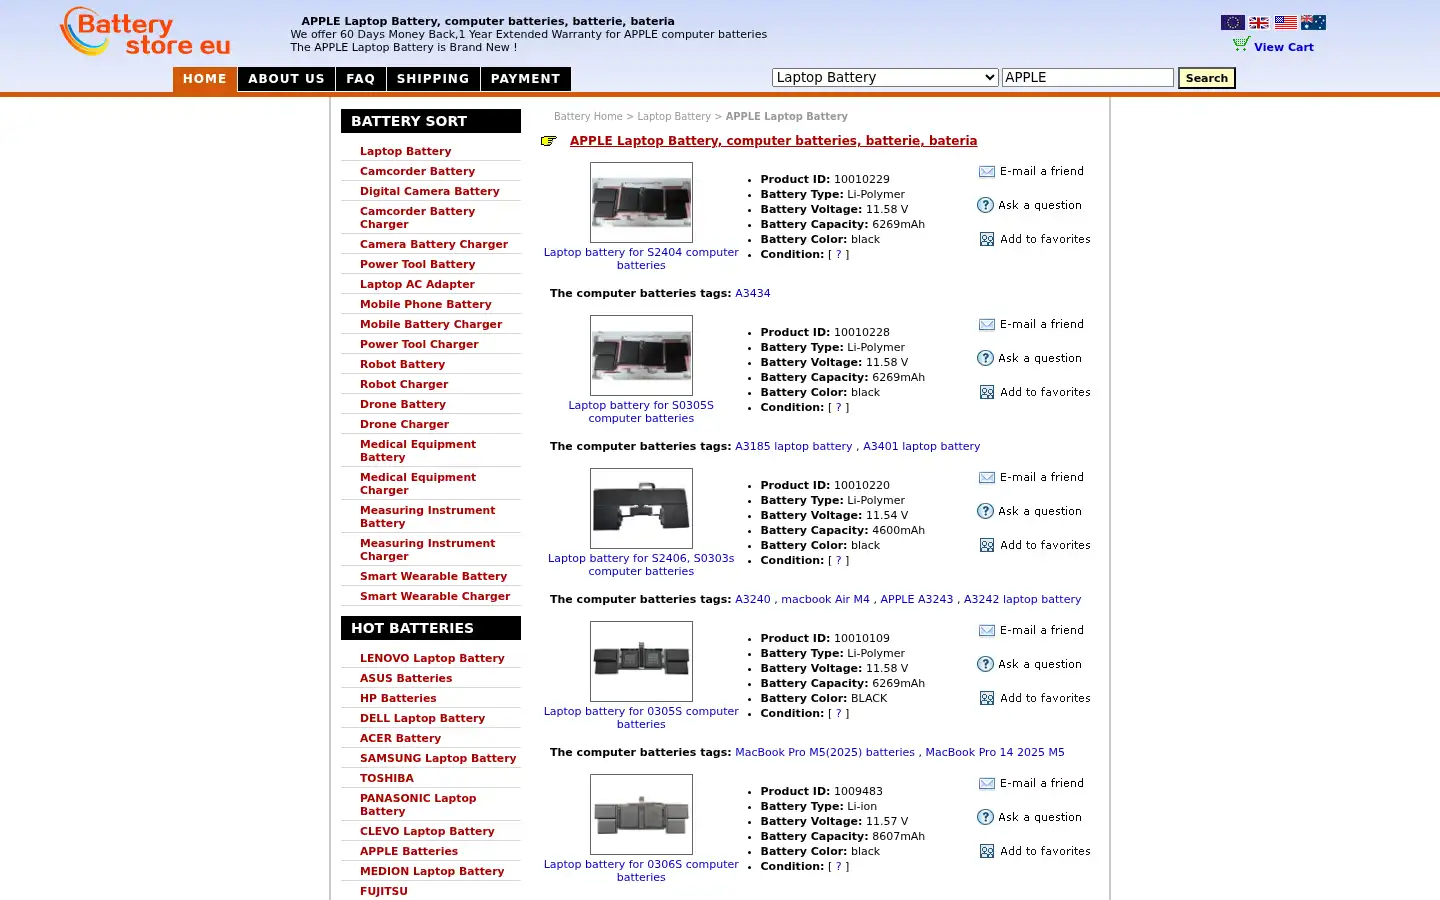This screenshot has height=900, width=1440.
Task: Click the Battery store eu logo
Action: pos(145,32)
